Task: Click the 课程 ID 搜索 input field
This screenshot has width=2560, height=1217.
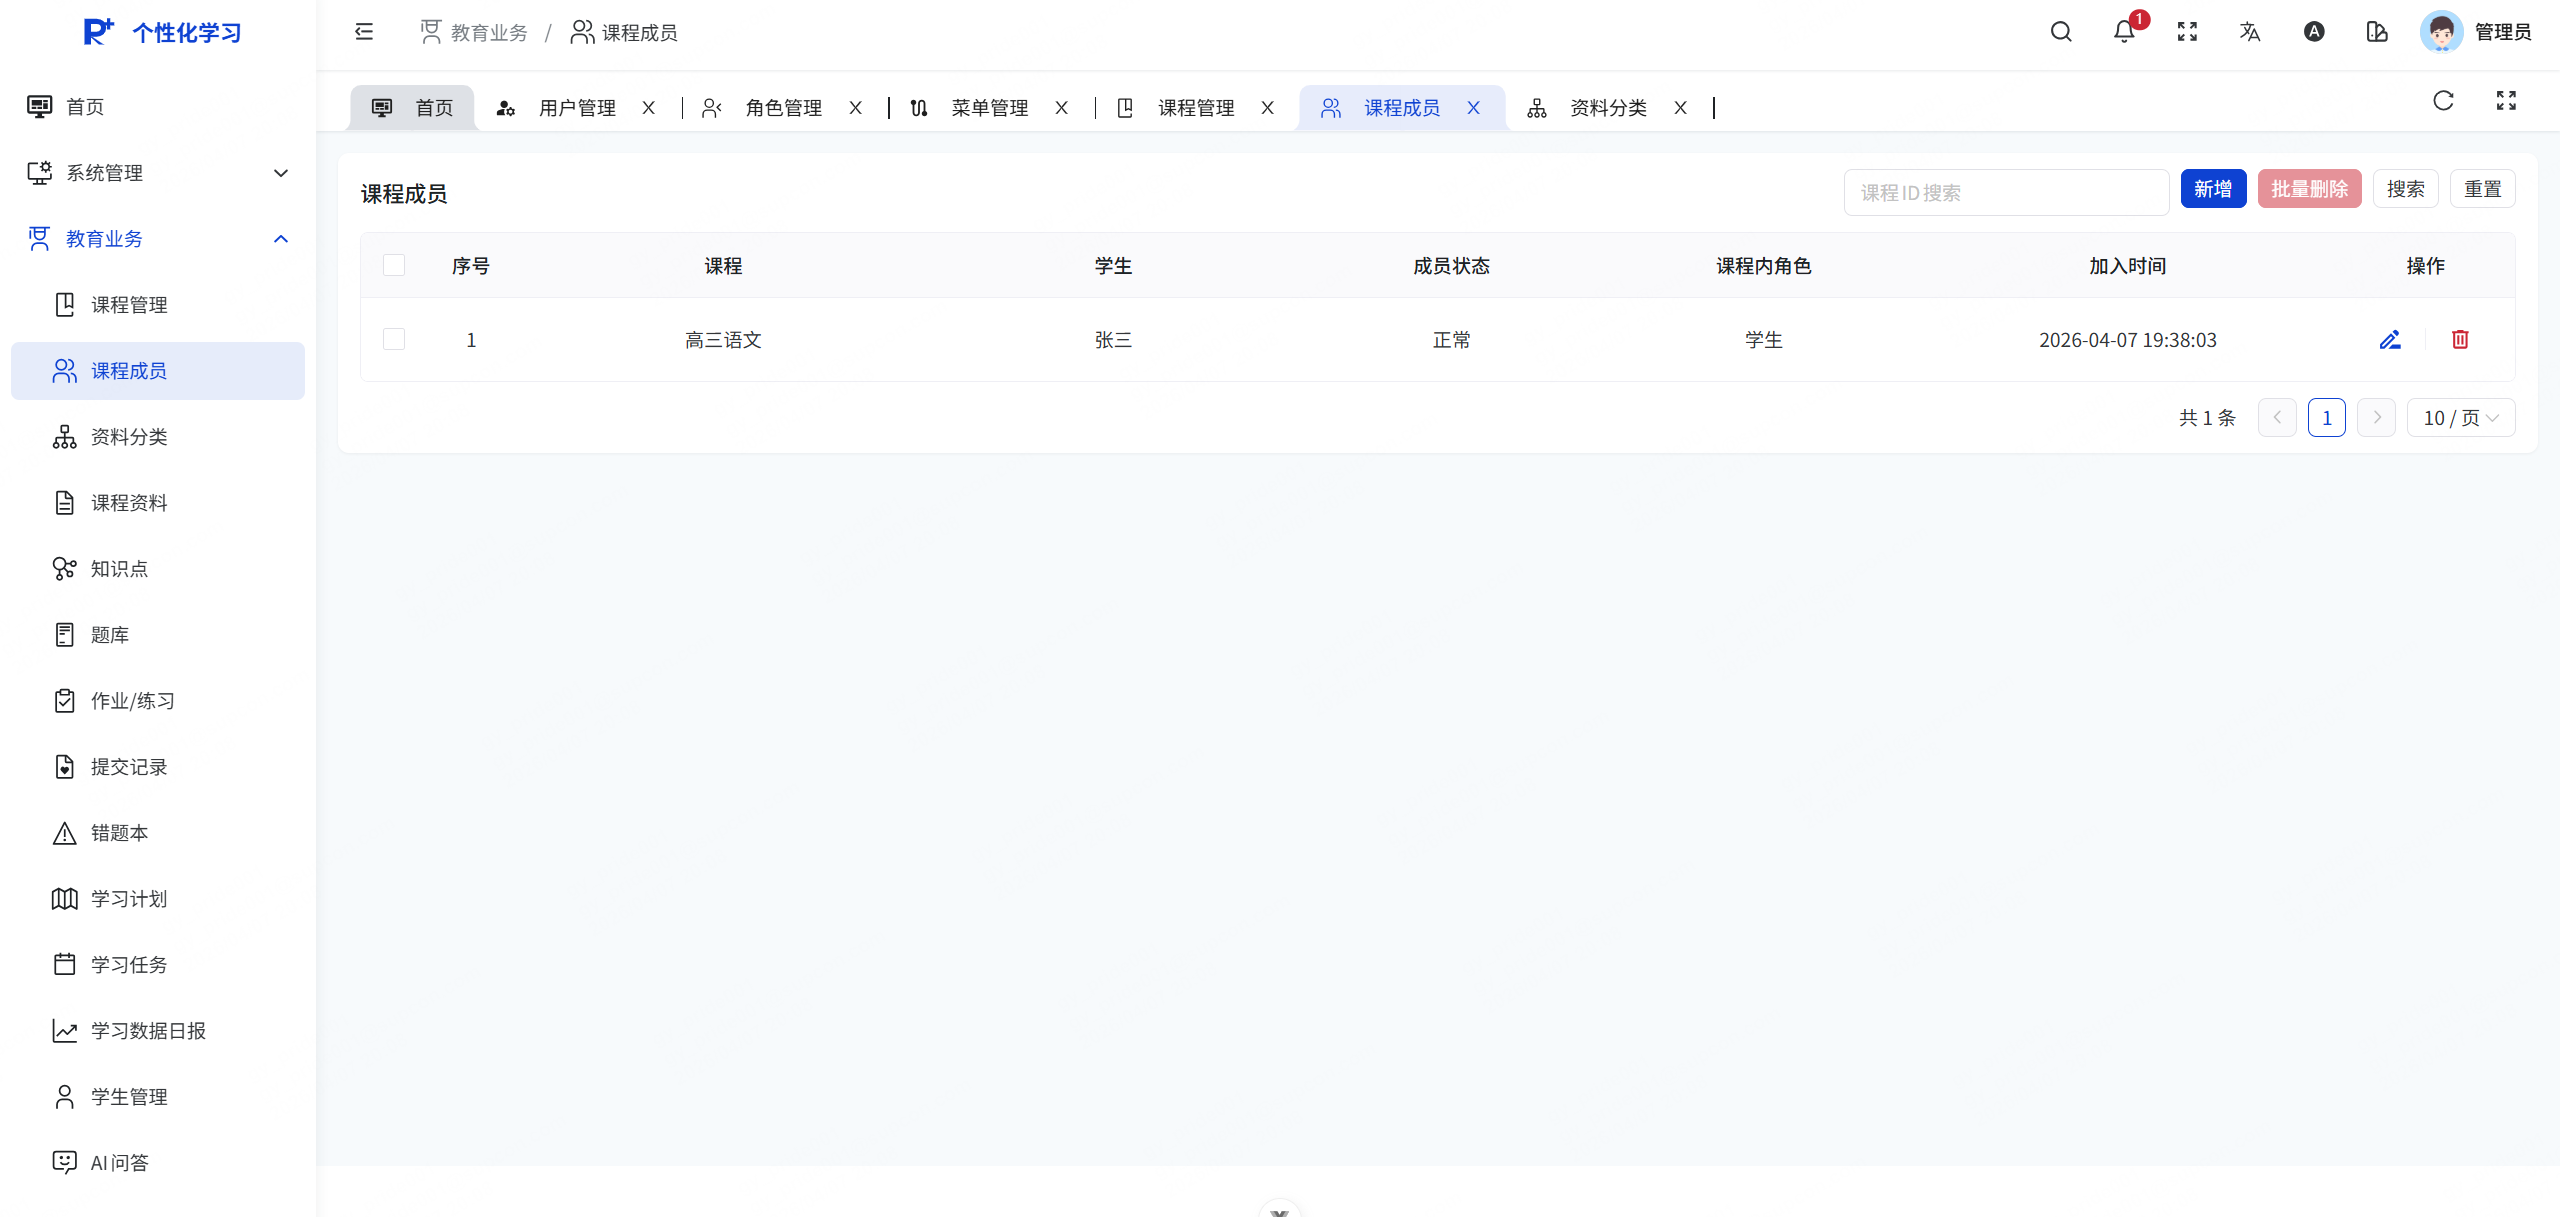Action: pyautogui.click(x=2005, y=192)
